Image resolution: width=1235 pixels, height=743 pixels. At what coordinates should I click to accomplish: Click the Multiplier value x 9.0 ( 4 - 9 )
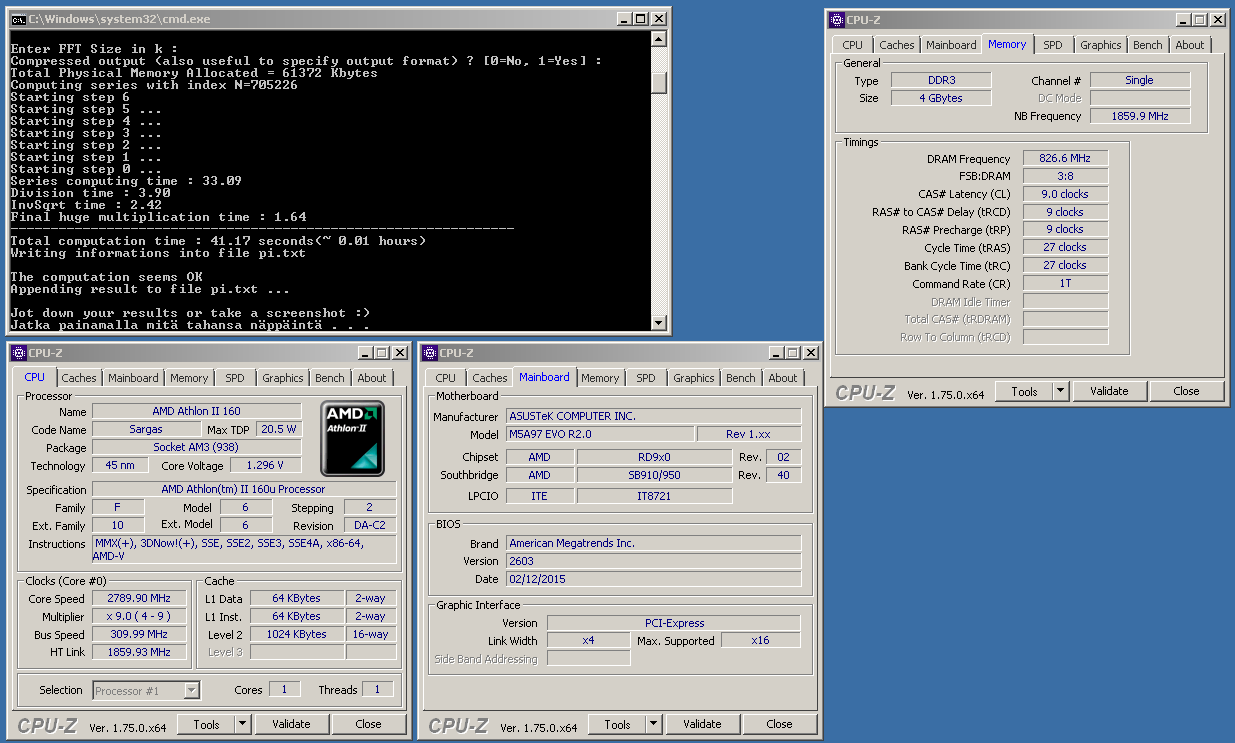pos(139,616)
